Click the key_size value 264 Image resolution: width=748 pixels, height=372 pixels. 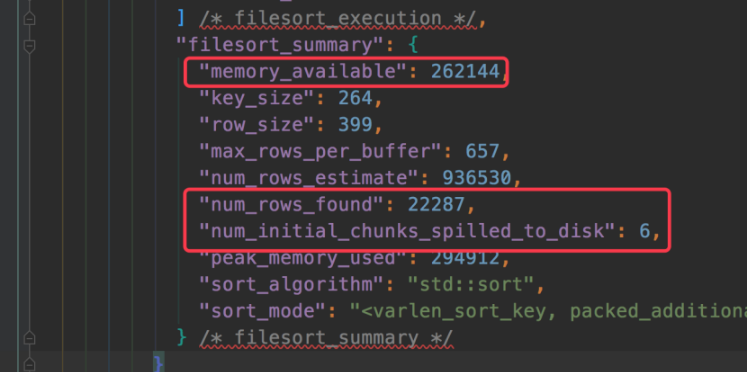tap(355, 98)
